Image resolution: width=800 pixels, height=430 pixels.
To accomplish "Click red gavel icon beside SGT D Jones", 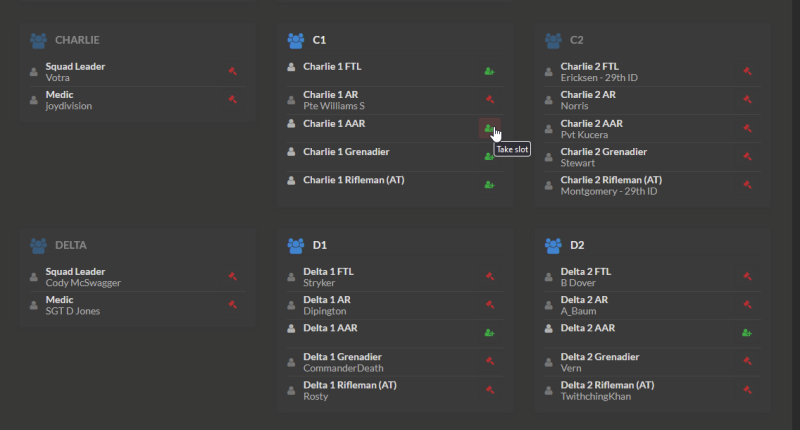I will click(x=232, y=305).
